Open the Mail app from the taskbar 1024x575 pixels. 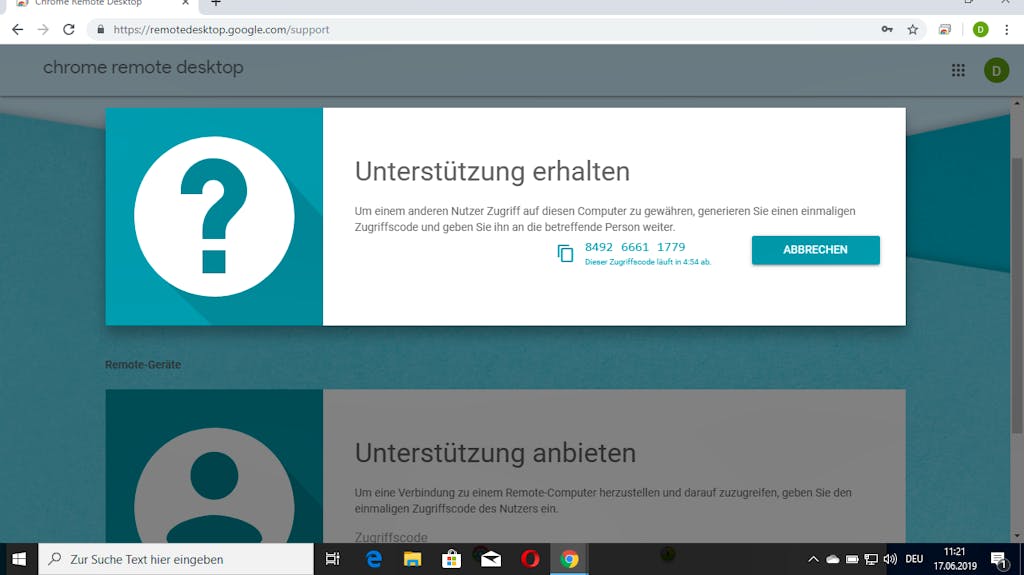(490, 559)
